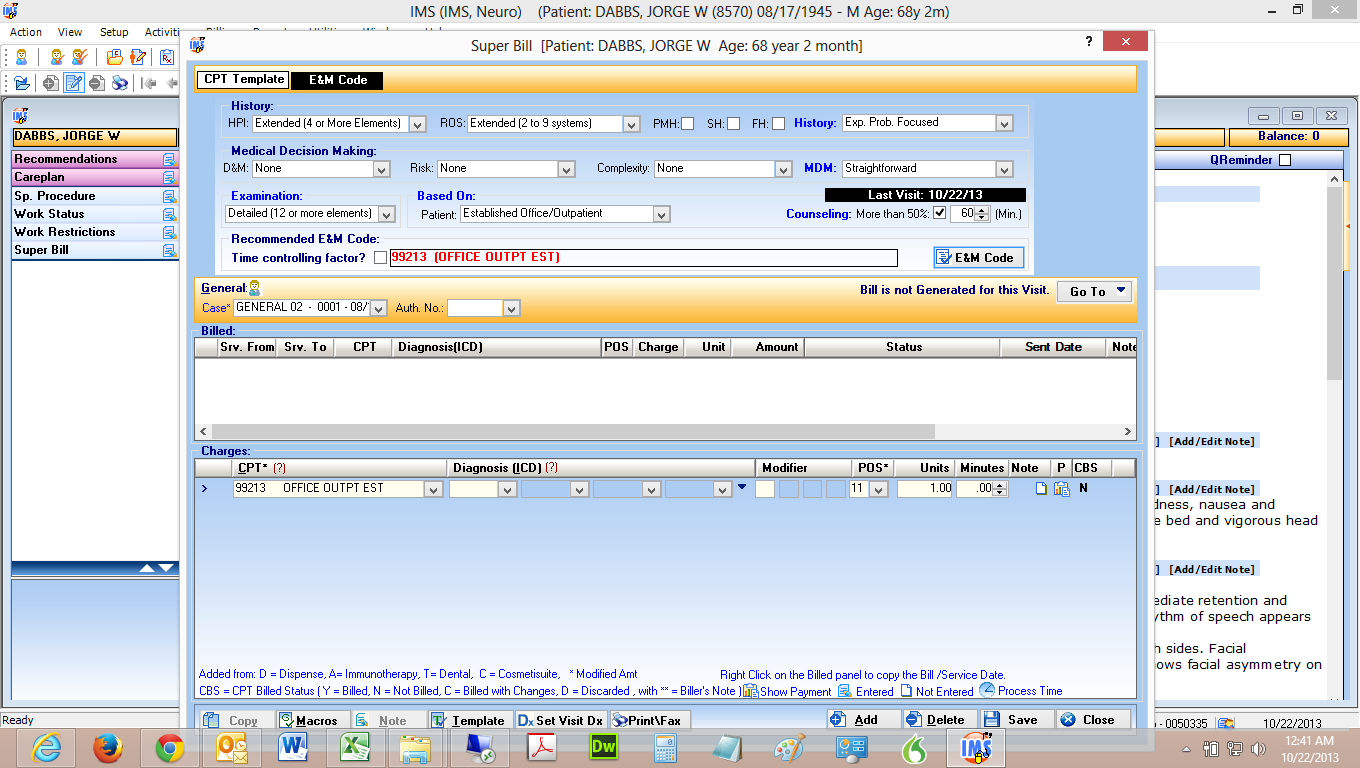Switch to the E&M Code tab
The image size is (1360, 768).
(337, 80)
